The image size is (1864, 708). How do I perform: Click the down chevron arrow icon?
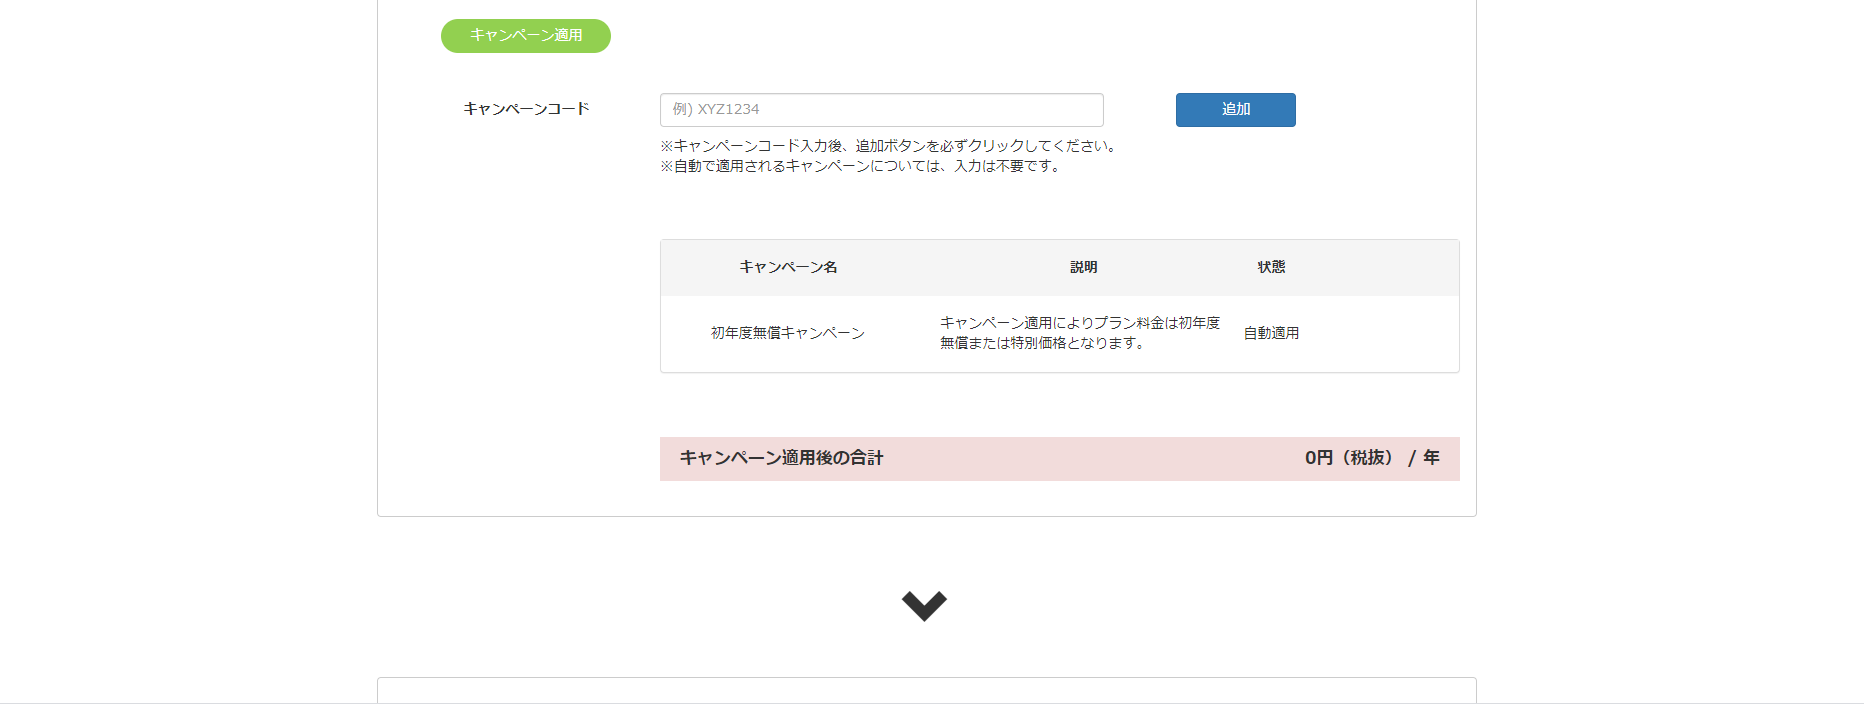tap(923, 605)
